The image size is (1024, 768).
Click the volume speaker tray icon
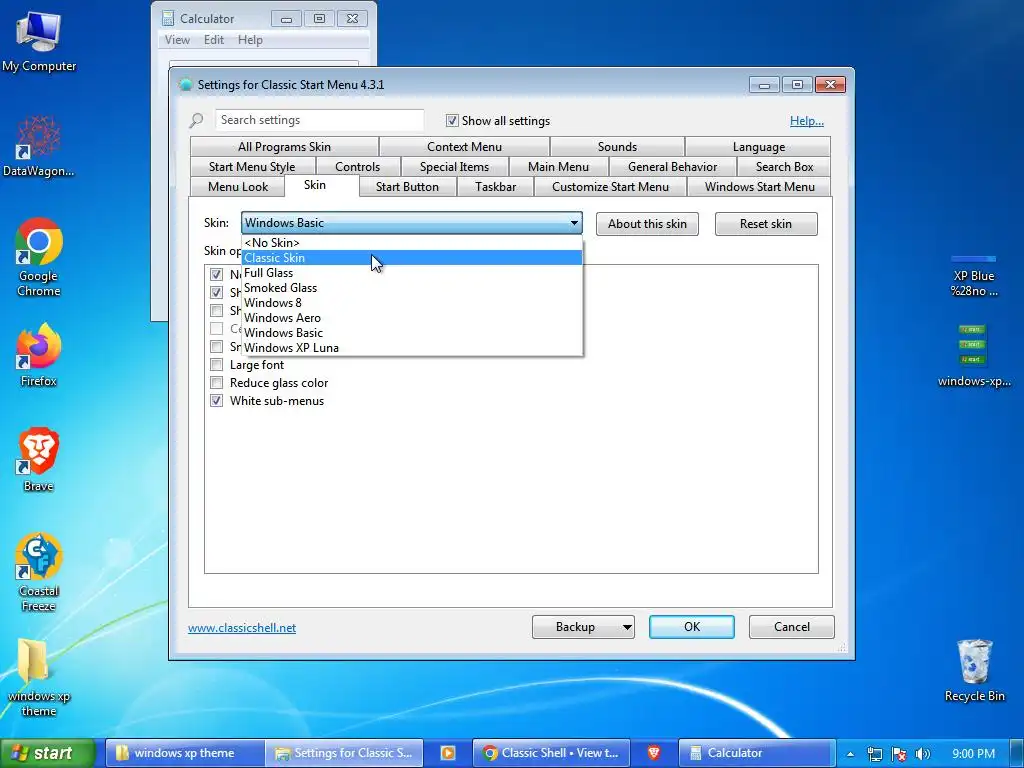(923, 754)
